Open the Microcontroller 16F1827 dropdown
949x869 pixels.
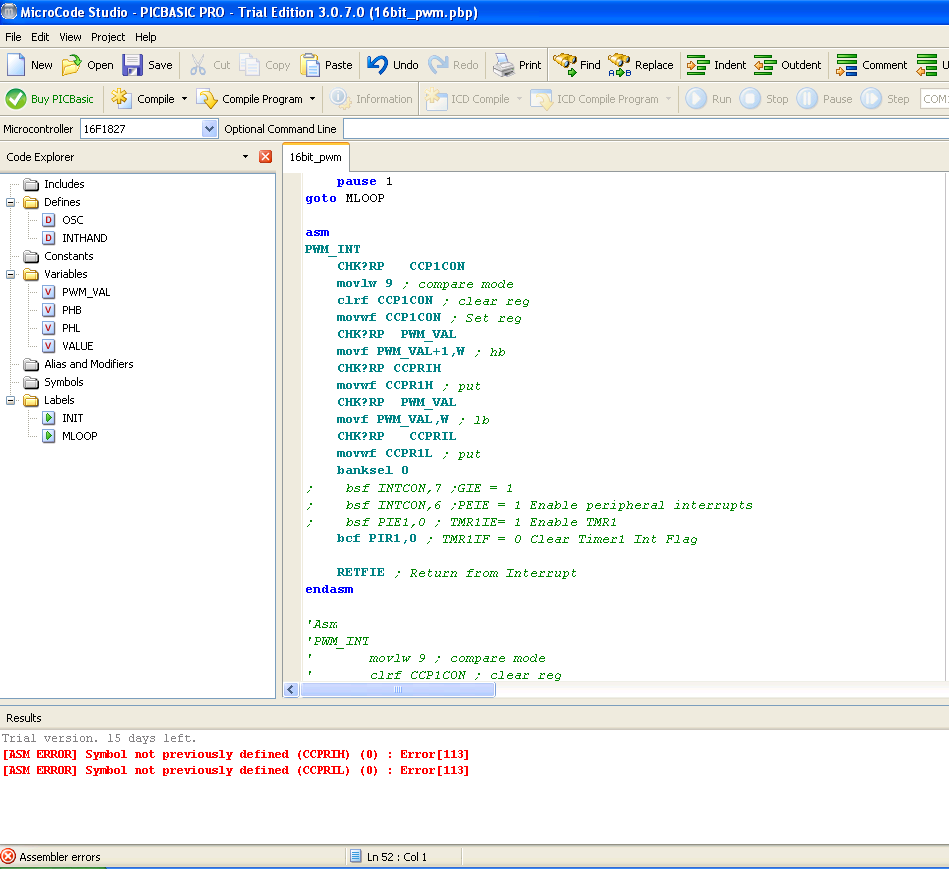point(209,129)
